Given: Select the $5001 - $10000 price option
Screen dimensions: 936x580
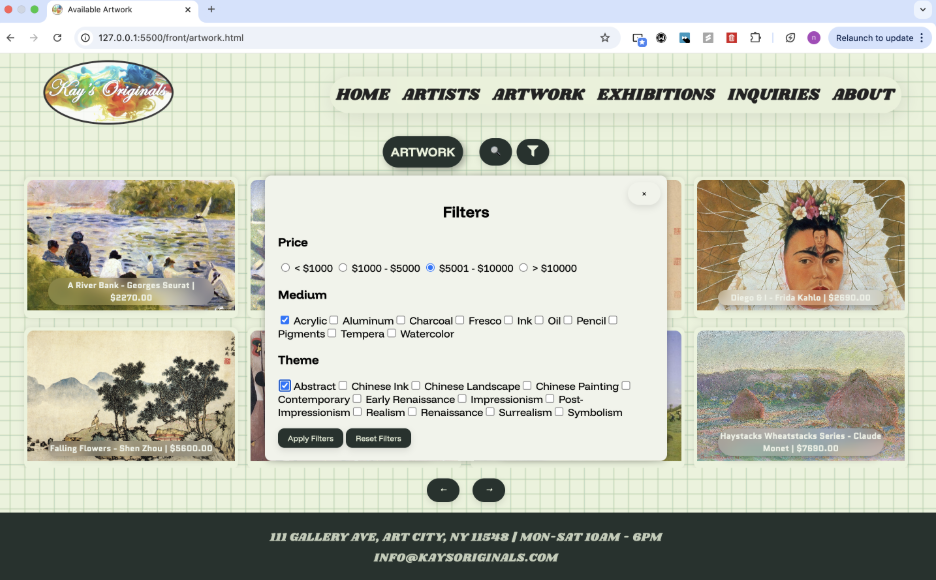Looking at the screenshot, I should pyautogui.click(x=430, y=268).
